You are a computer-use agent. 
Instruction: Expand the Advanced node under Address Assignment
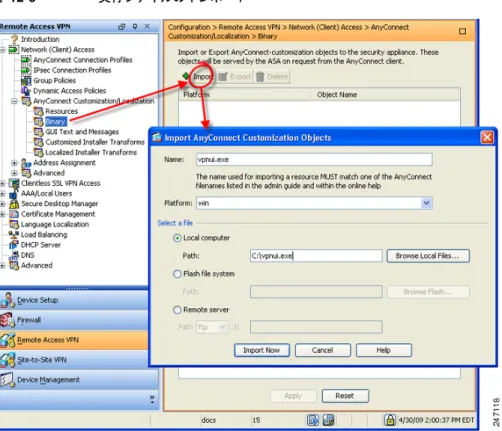14,173
